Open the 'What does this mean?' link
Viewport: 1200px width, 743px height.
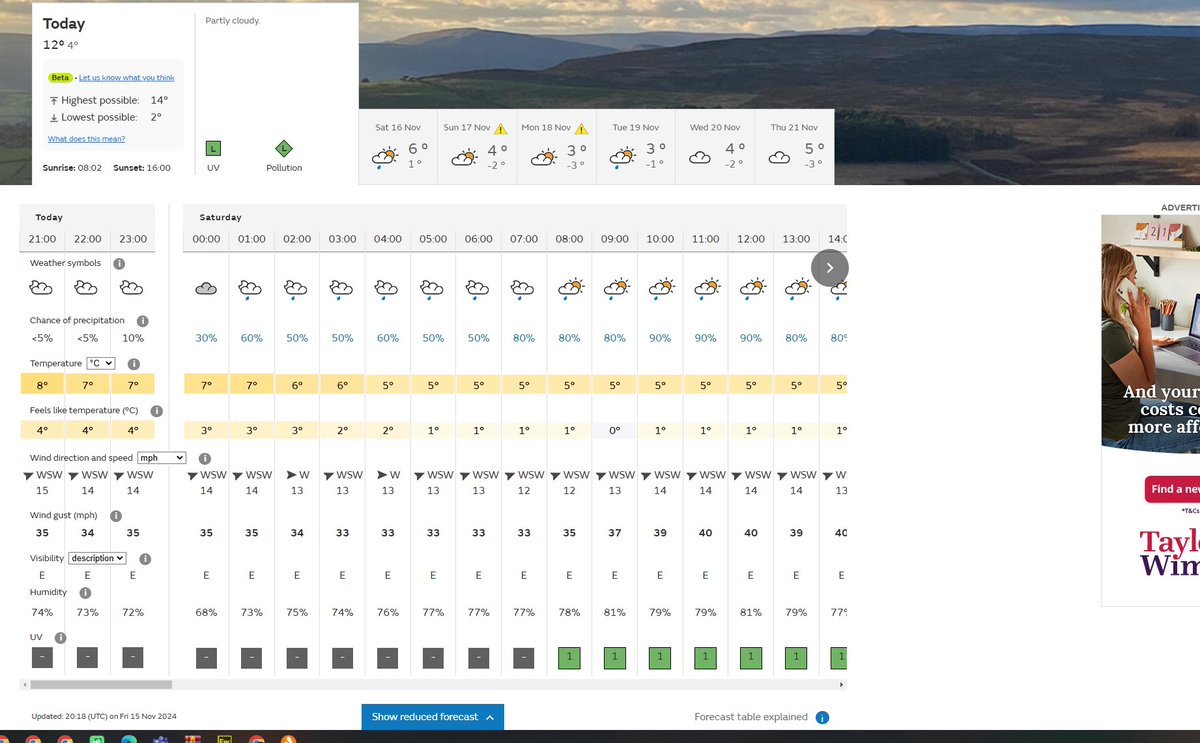coord(86,139)
